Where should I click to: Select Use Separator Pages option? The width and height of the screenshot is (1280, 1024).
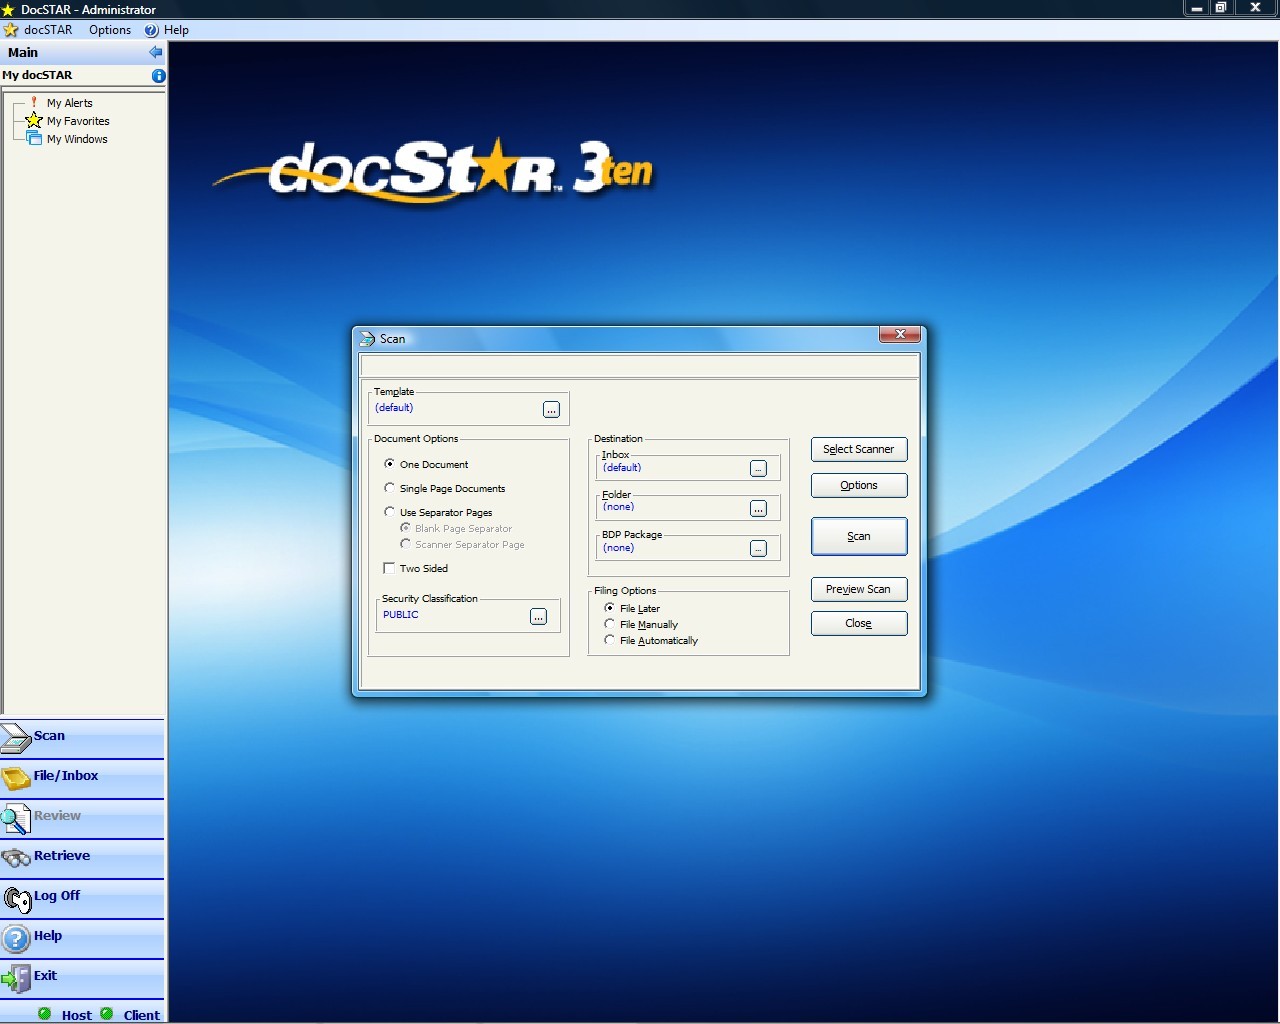click(x=389, y=512)
